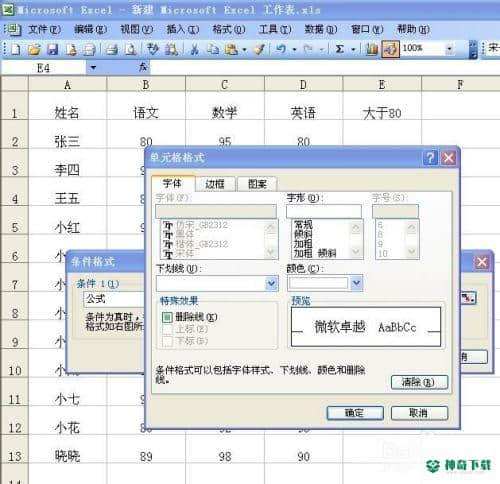Open the 格式 menu

229,29
